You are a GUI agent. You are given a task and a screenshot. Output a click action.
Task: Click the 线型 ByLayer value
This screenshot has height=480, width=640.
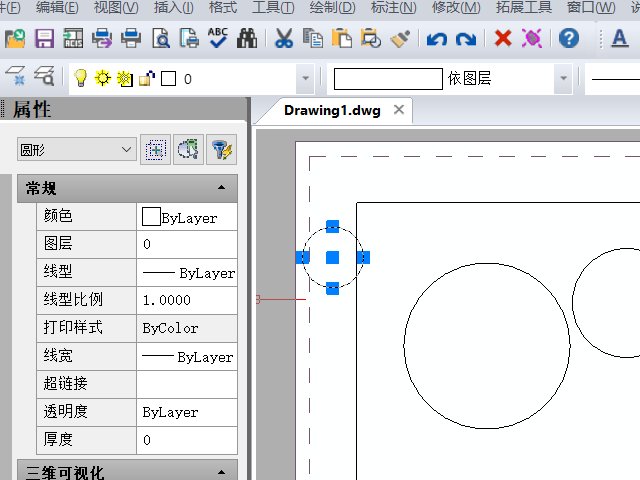(187, 273)
